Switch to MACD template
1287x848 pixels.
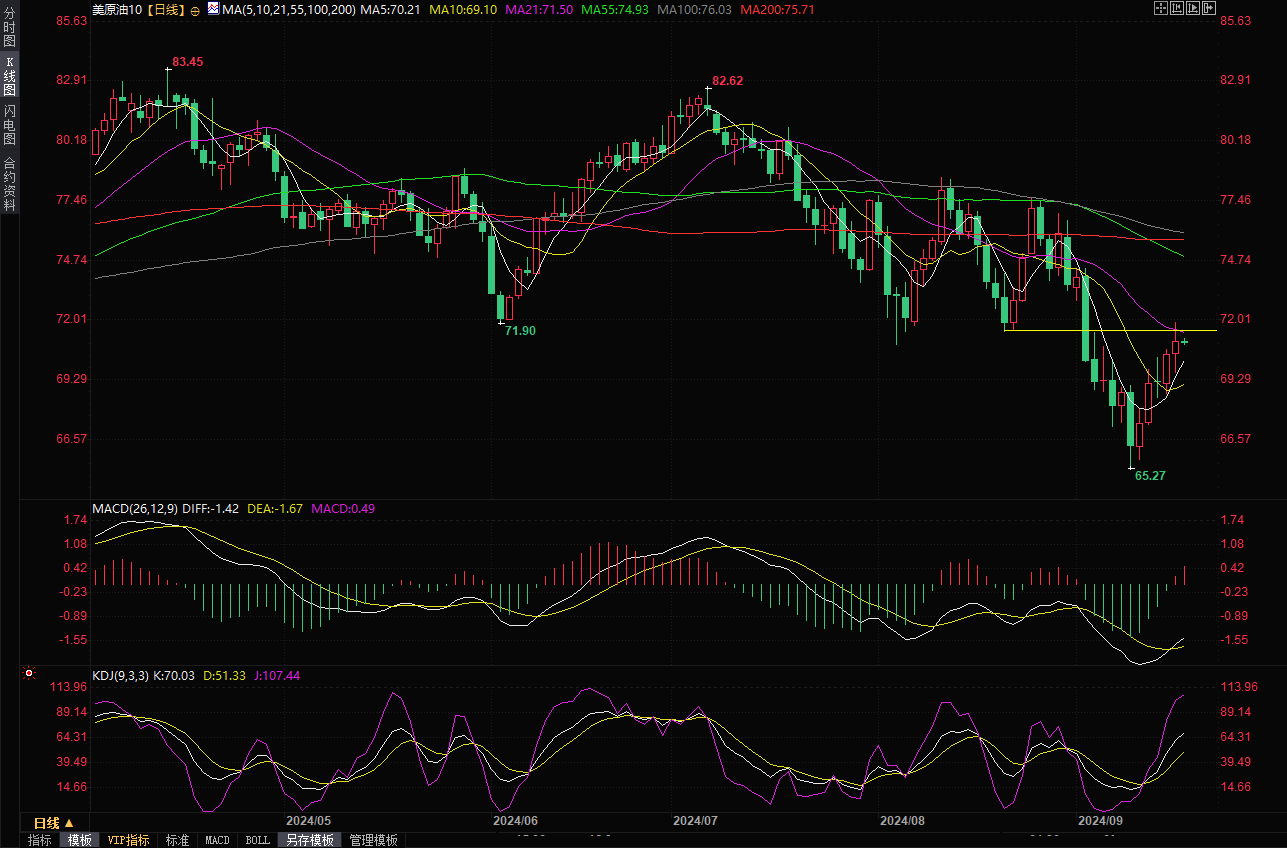tap(217, 840)
